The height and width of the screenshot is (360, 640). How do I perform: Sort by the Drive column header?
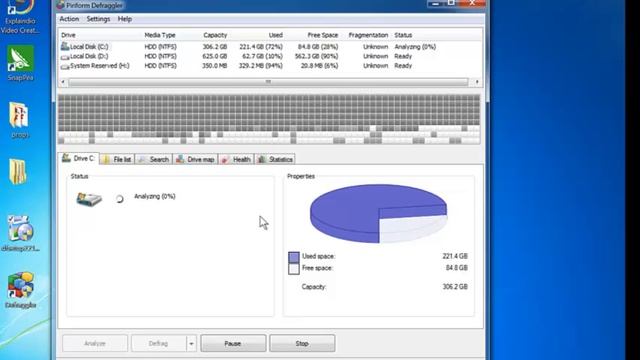pos(68,35)
